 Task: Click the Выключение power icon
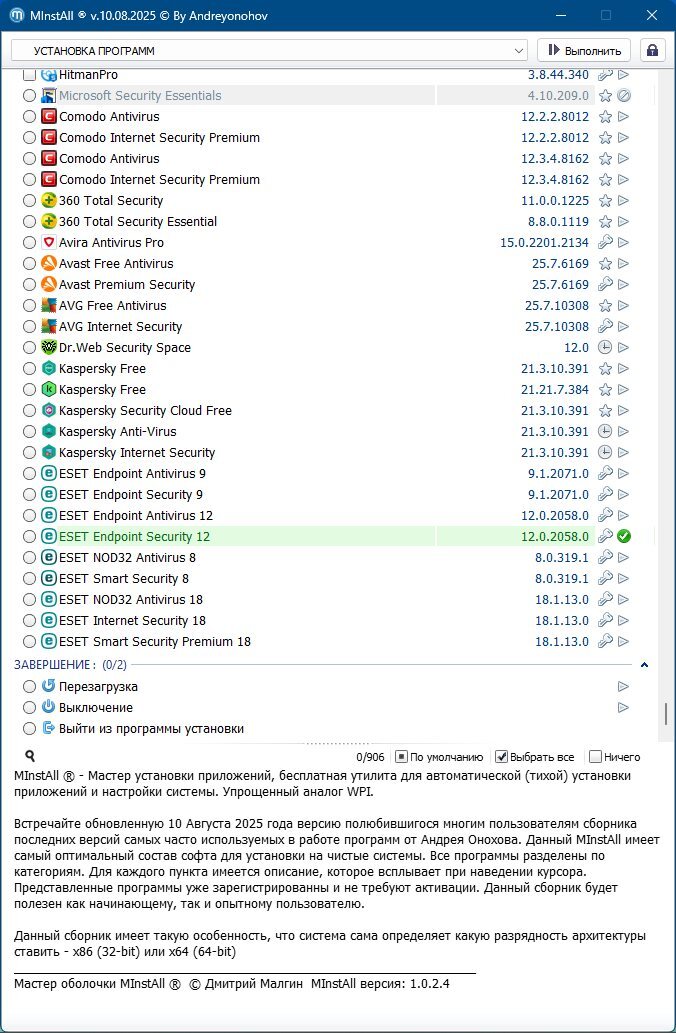click(x=49, y=707)
